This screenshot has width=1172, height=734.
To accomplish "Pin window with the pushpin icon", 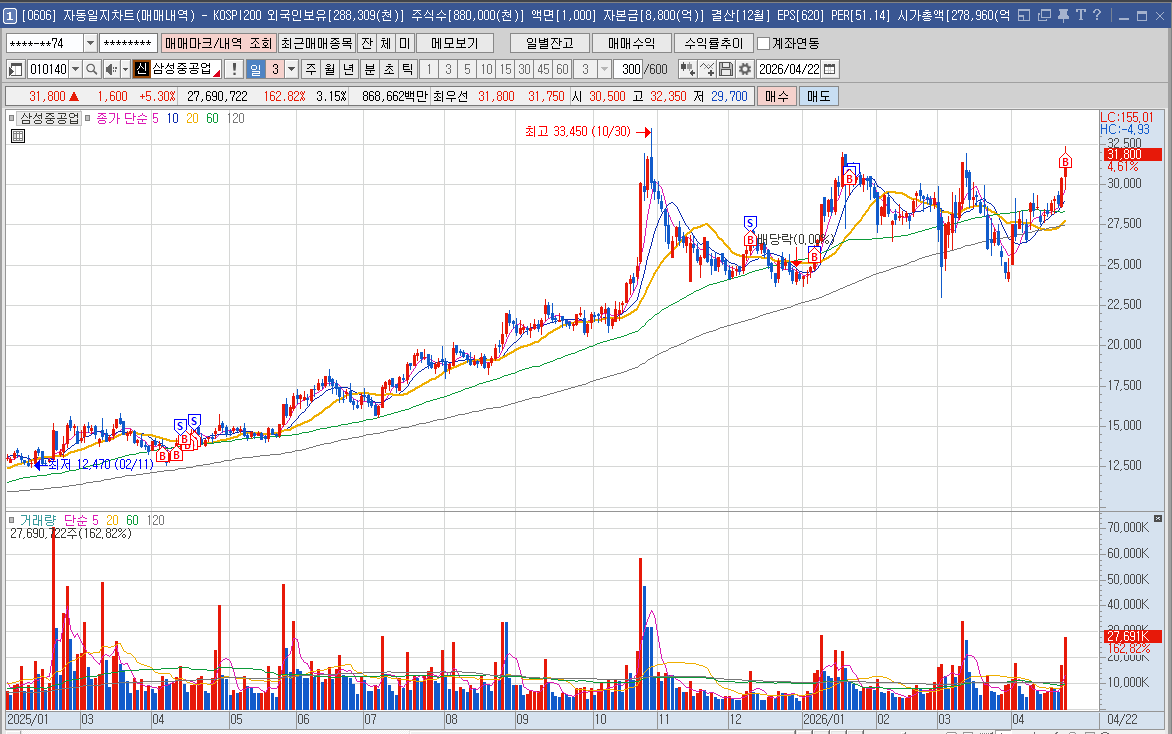I will 1062,15.
